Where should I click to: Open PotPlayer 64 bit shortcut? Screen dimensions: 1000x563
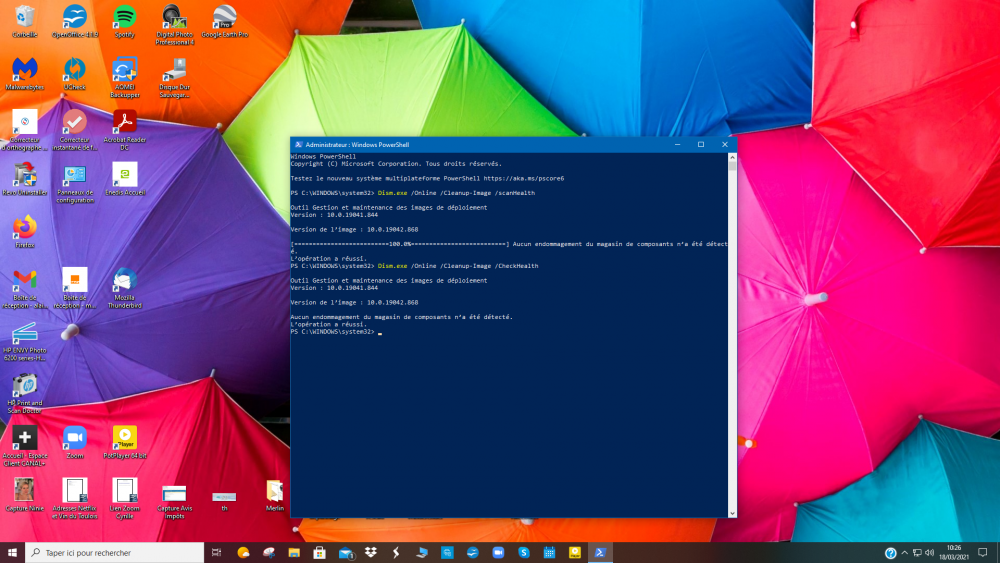point(124,438)
